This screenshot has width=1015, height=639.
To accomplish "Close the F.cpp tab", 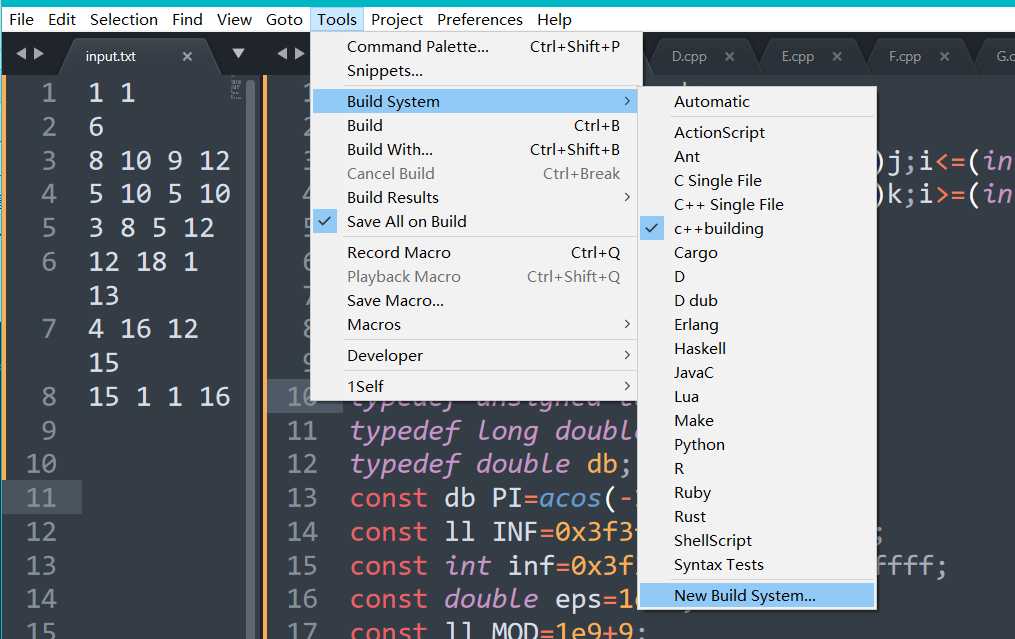I will coord(944,56).
